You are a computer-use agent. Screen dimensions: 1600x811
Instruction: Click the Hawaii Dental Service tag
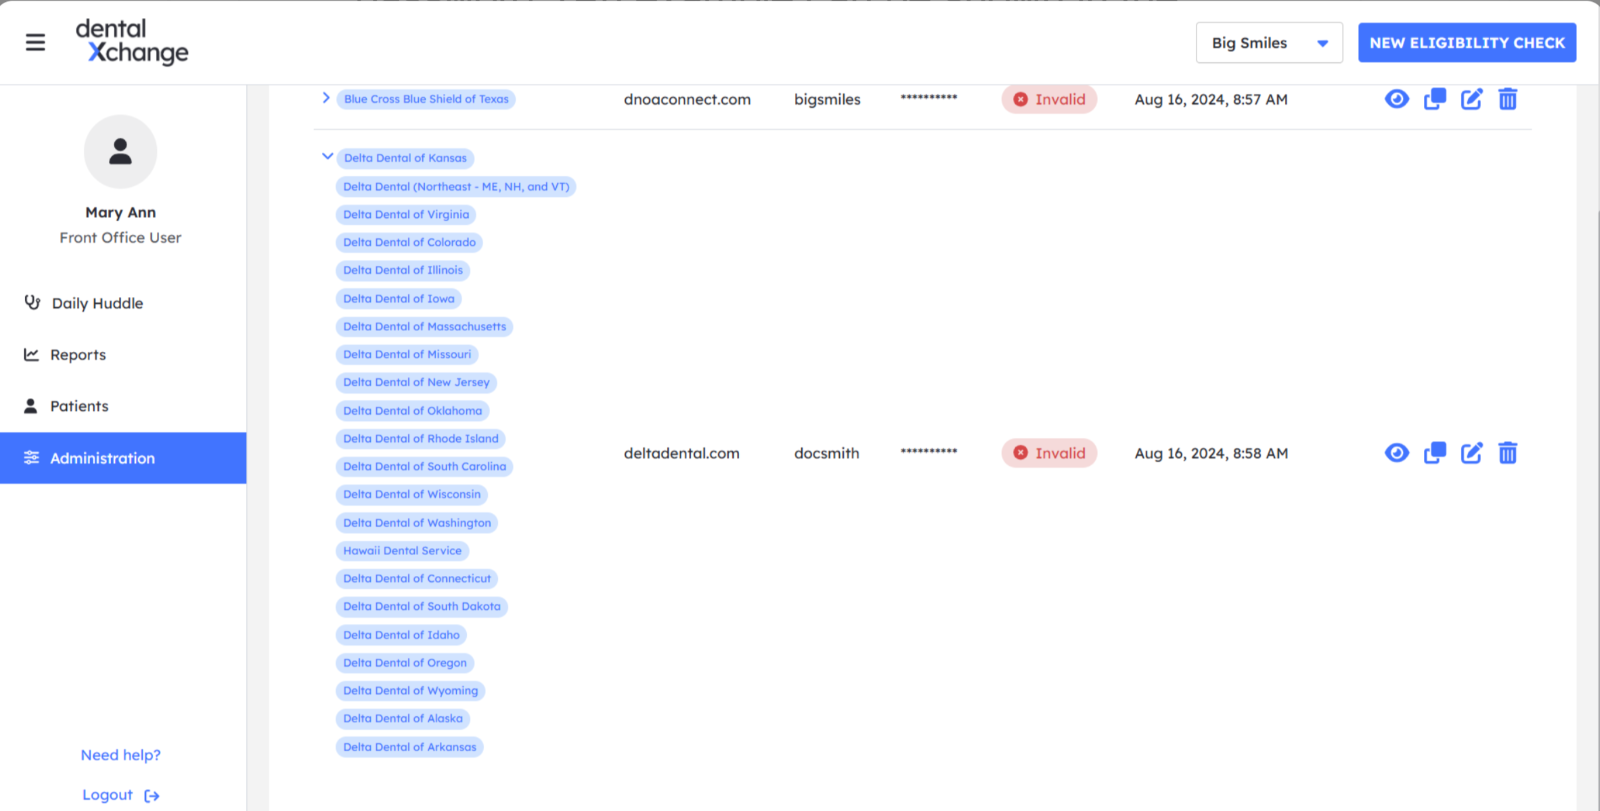403,551
